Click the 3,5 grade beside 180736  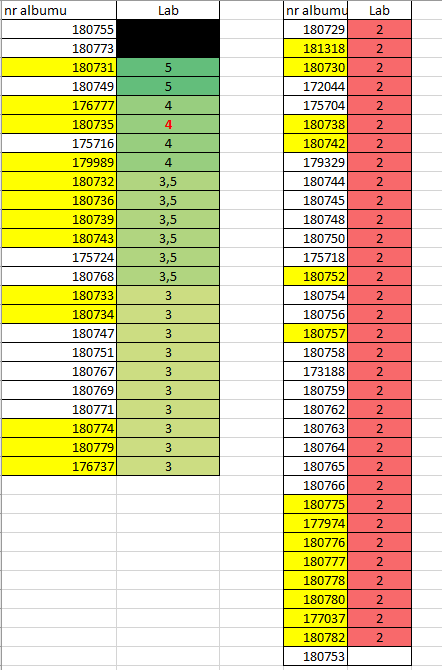(168, 200)
